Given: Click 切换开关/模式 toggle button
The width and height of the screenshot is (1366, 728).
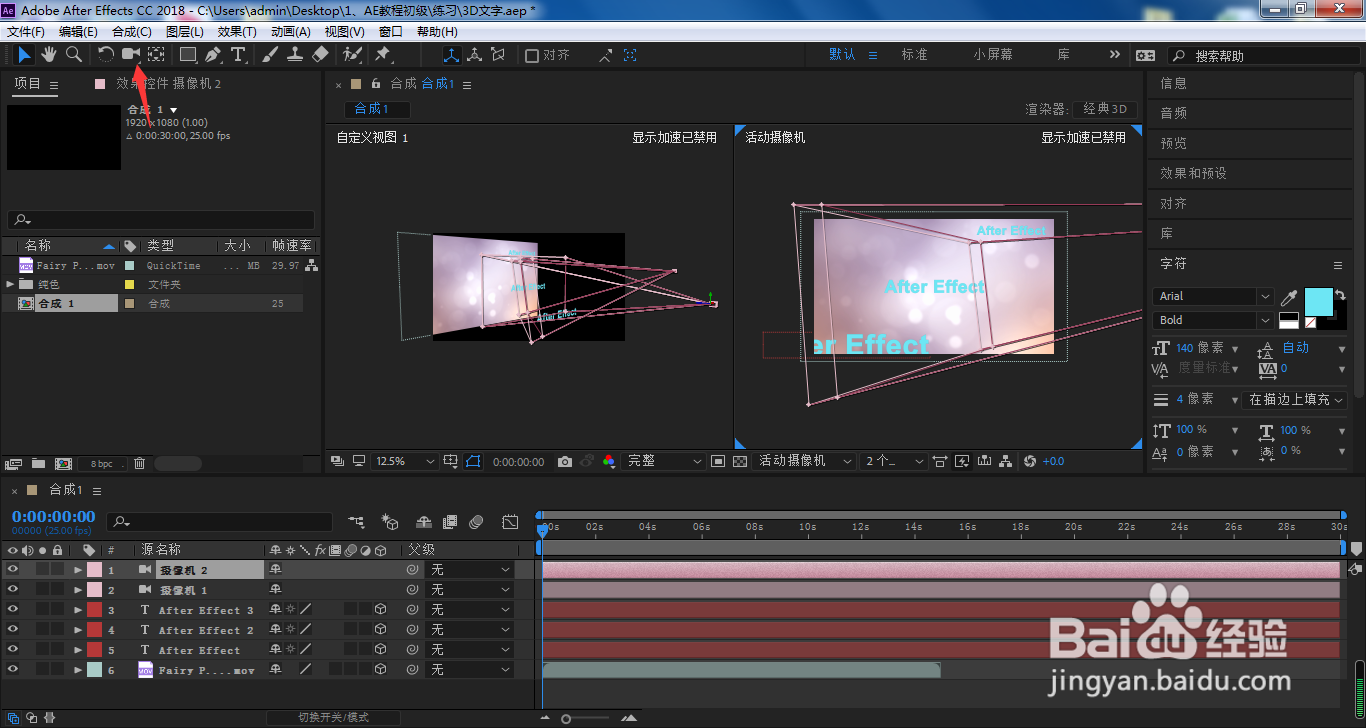Looking at the screenshot, I should [x=333, y=717].
